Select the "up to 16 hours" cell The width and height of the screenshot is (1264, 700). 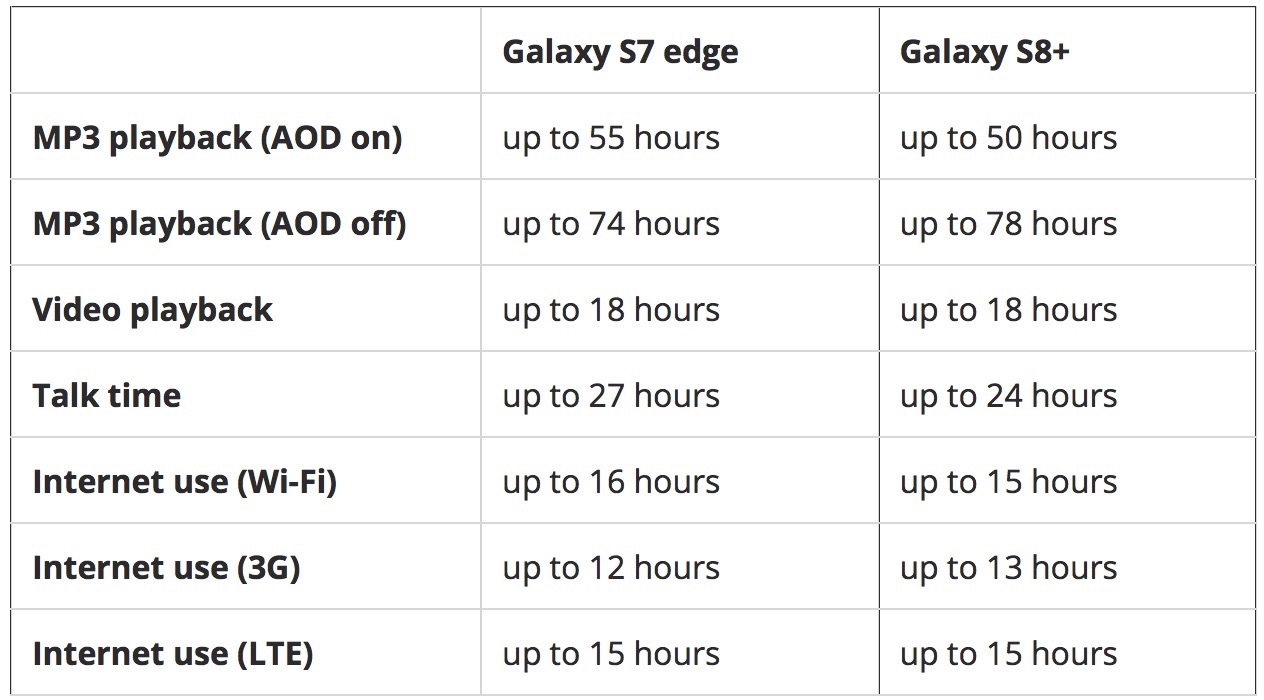click(x=611, y=482)
